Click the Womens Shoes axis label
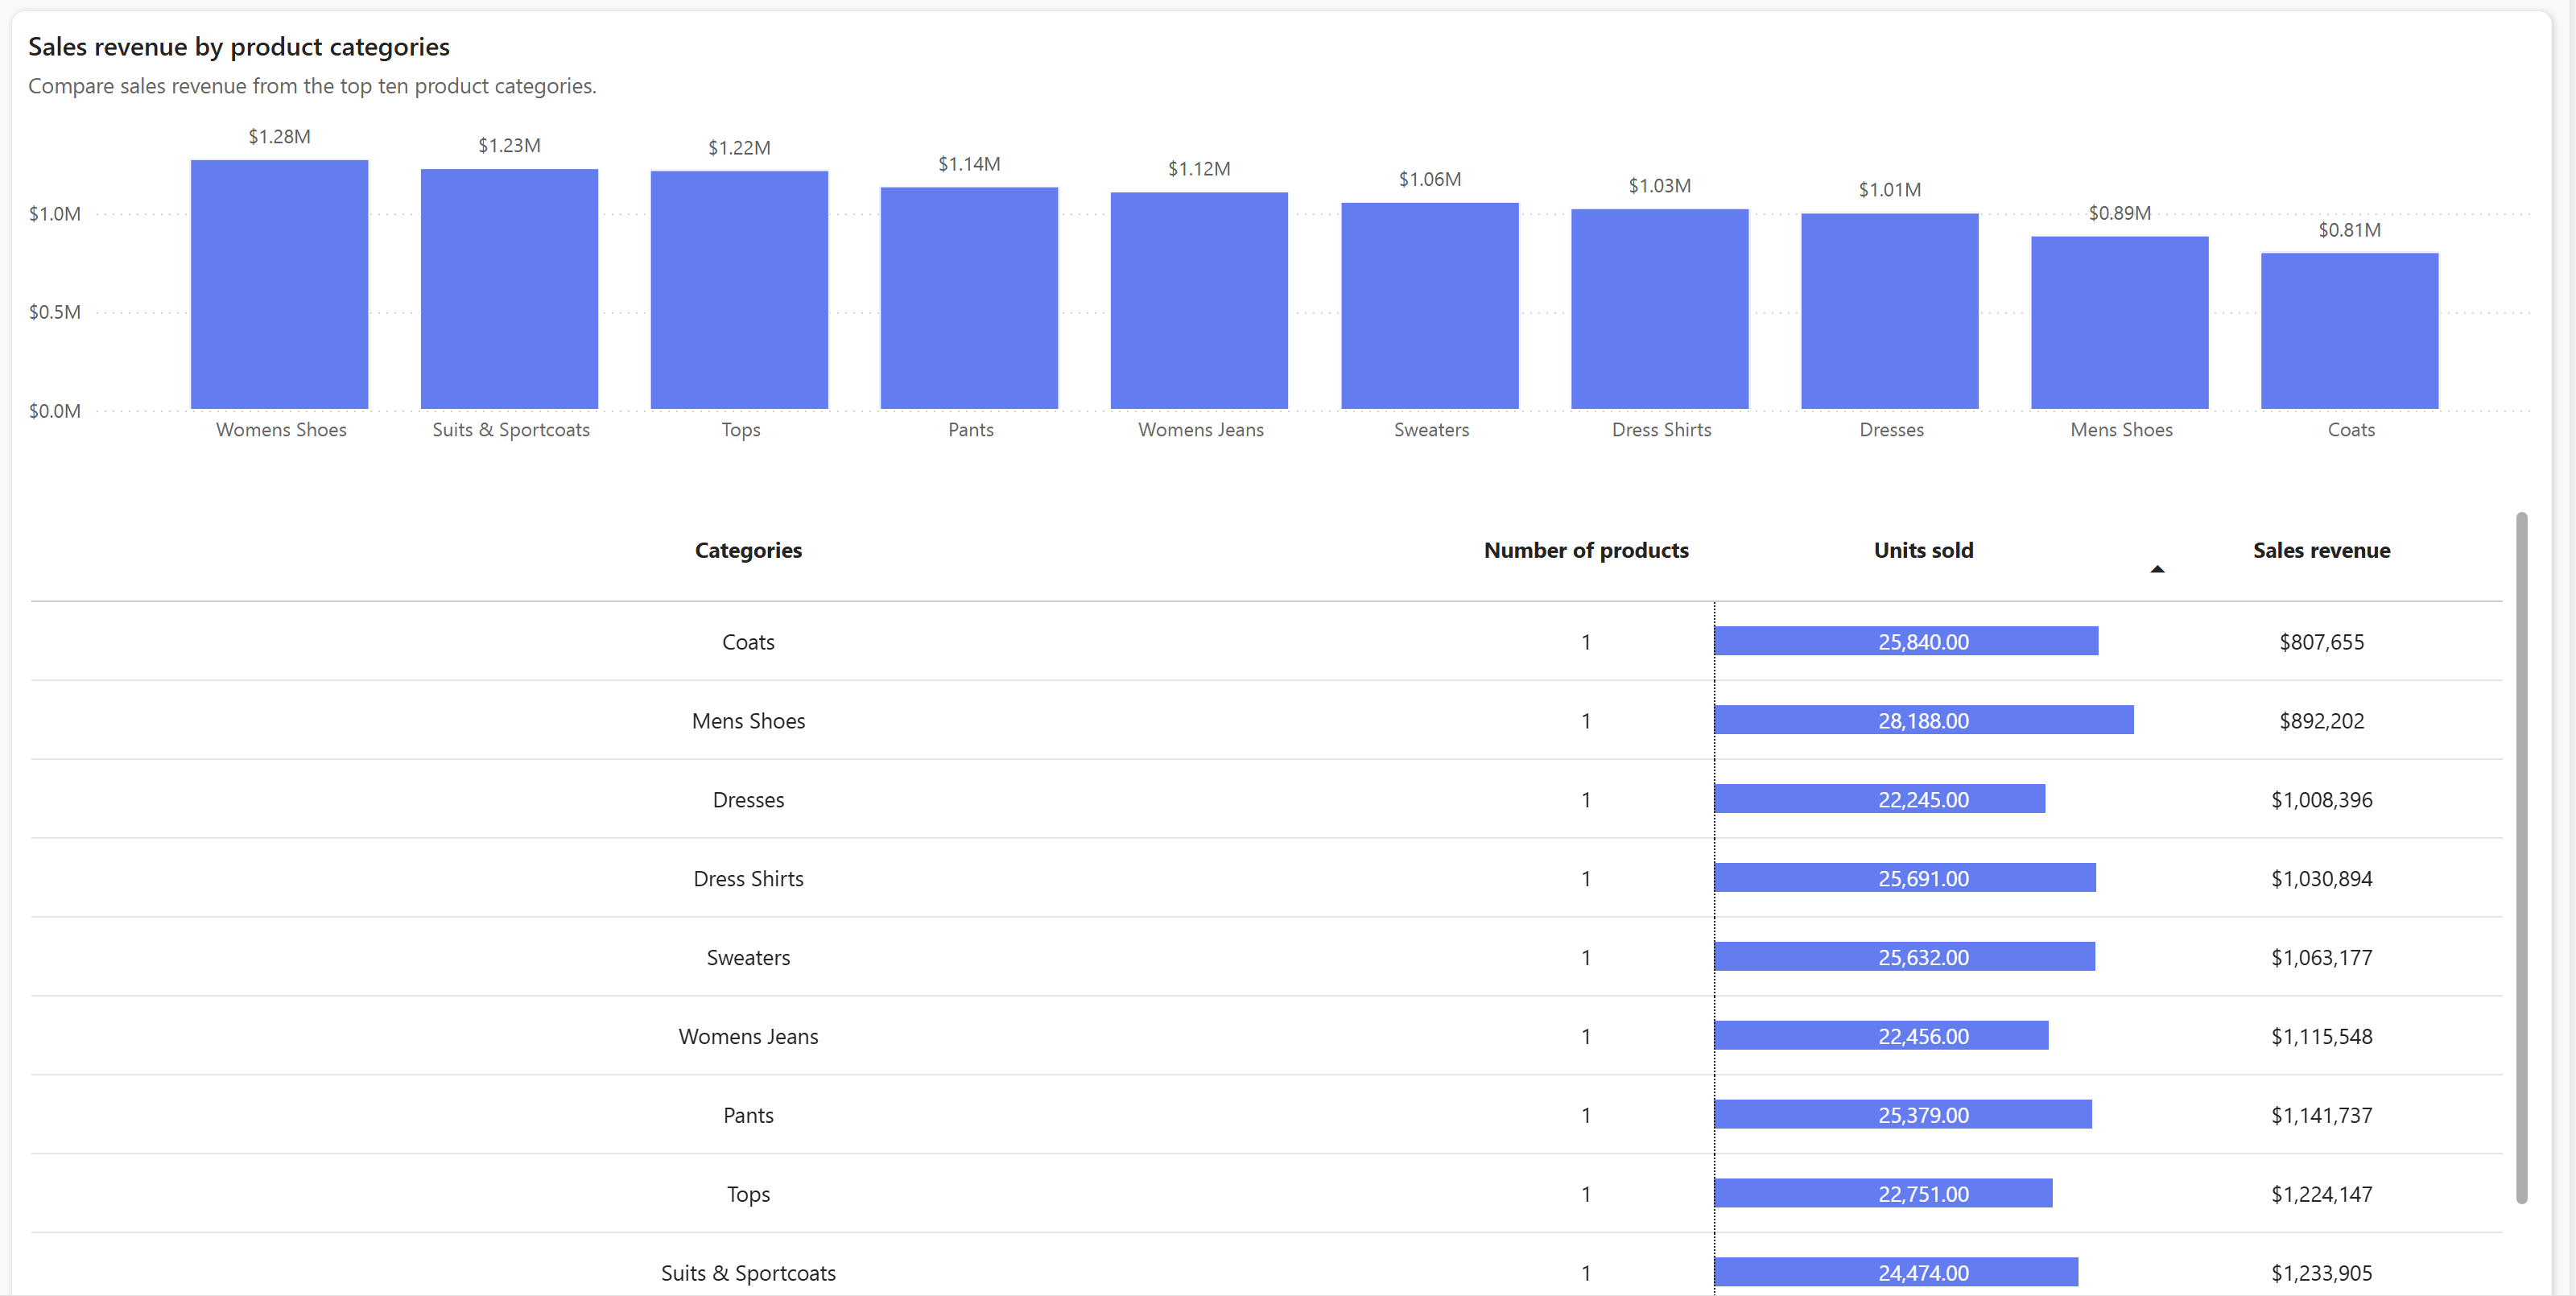 (x=281, y=430)
